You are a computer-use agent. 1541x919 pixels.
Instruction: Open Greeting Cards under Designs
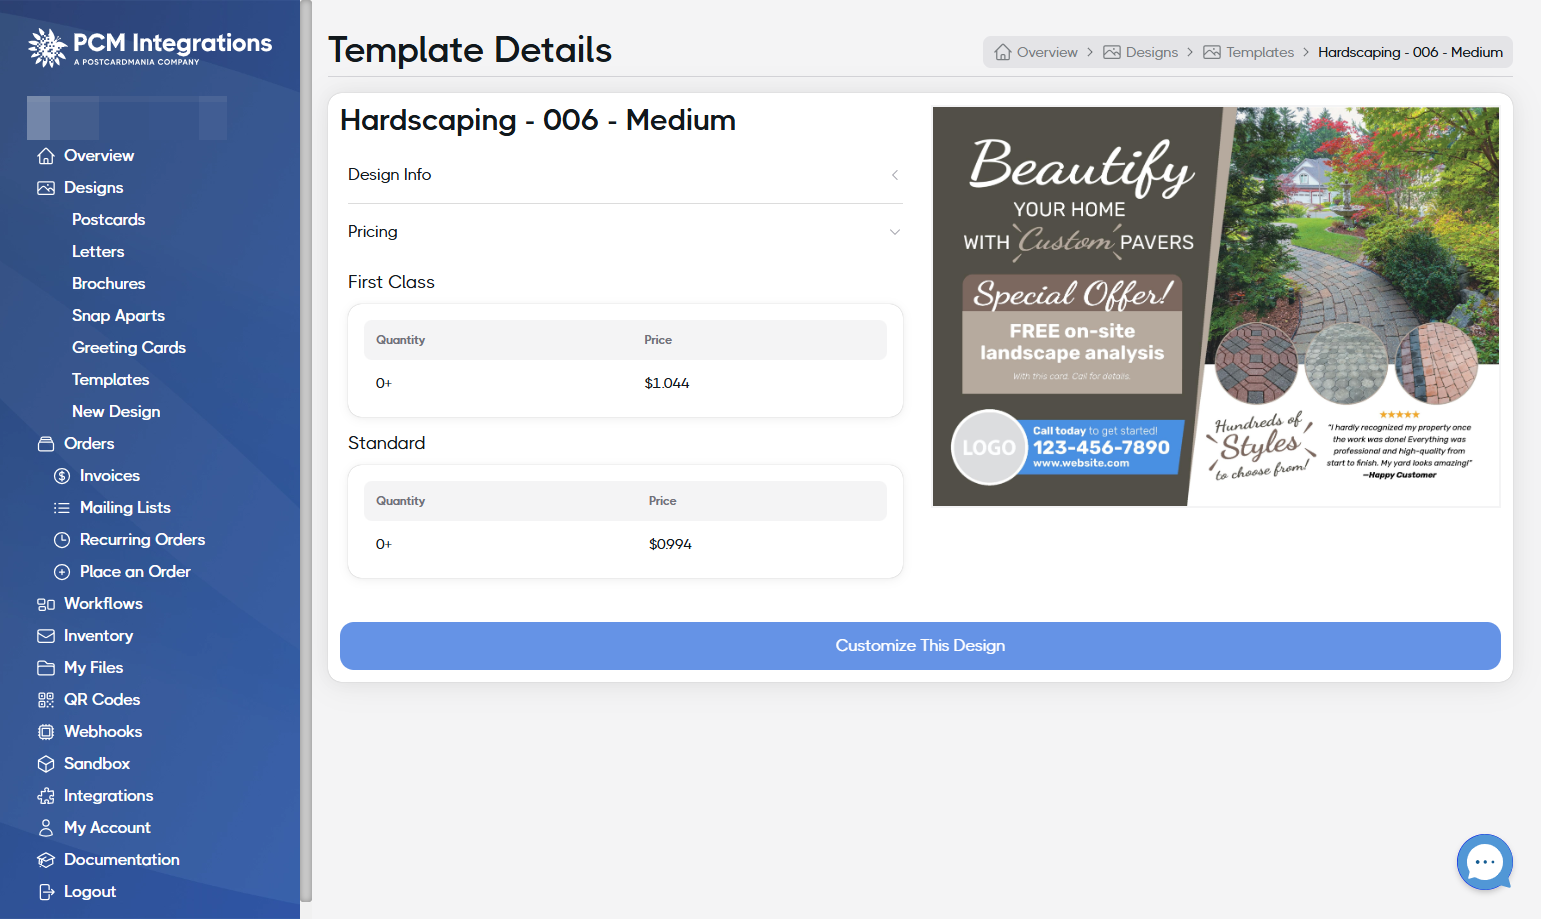[129, 348]
